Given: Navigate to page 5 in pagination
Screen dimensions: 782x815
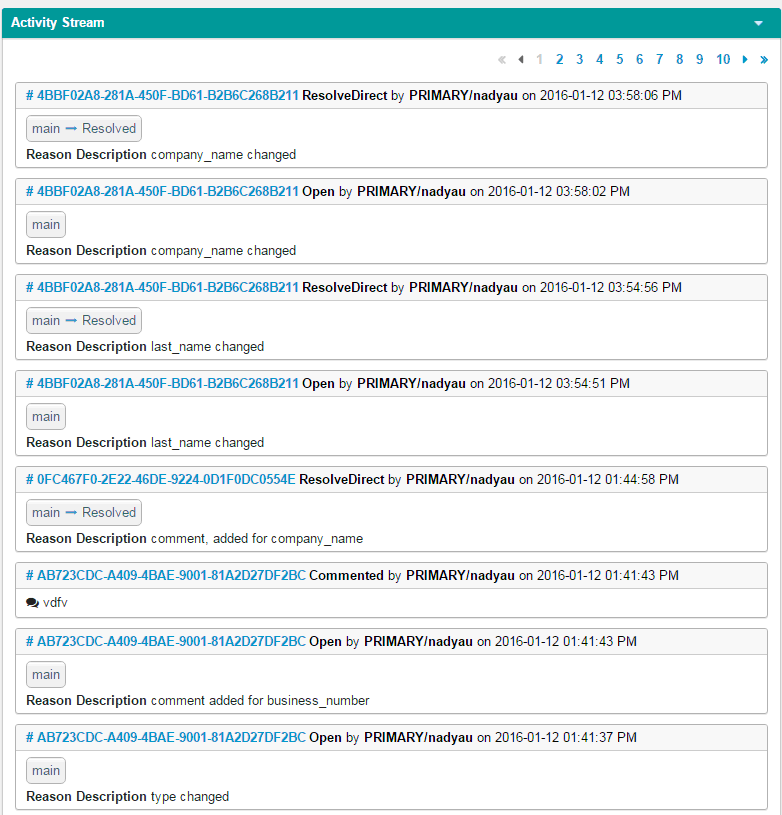Looking at the screenshot, I should (x=620, y=60).
